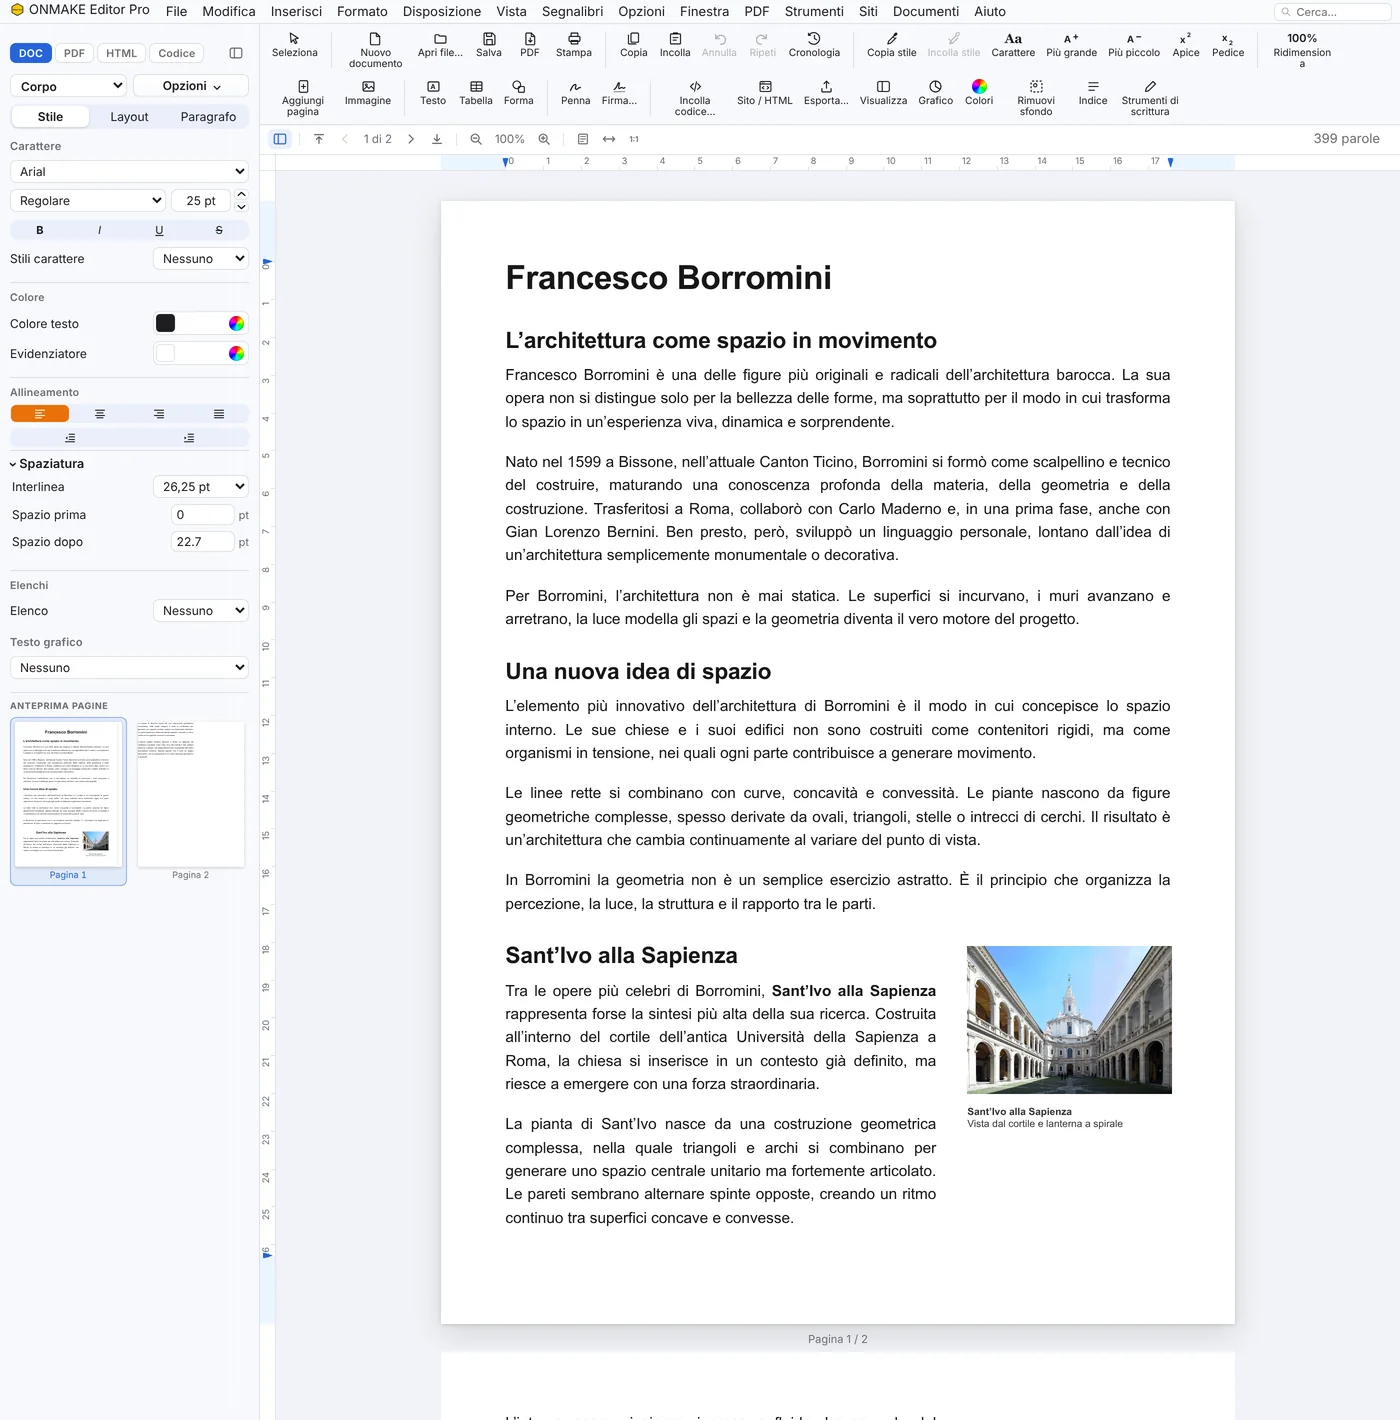This screenshot has height=1420, width=1400.
Task: Click the Colore testo black swatch
Action: coord(166,323)
